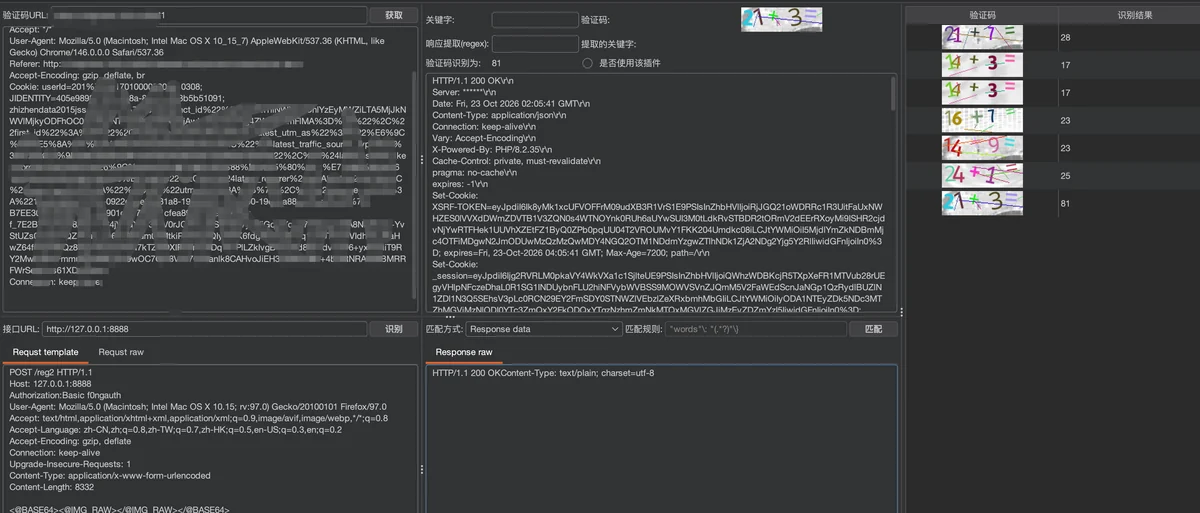Click result value 25 in the table
Screen dimensions: 1200x513
tap(1066, 175)
